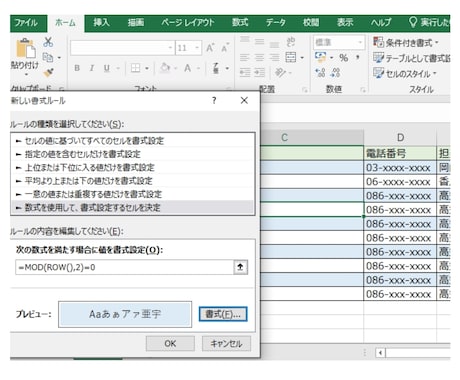Expand the Borders dropdown arrow
Screen dimensions: 460x380
(x=147, y=68)
